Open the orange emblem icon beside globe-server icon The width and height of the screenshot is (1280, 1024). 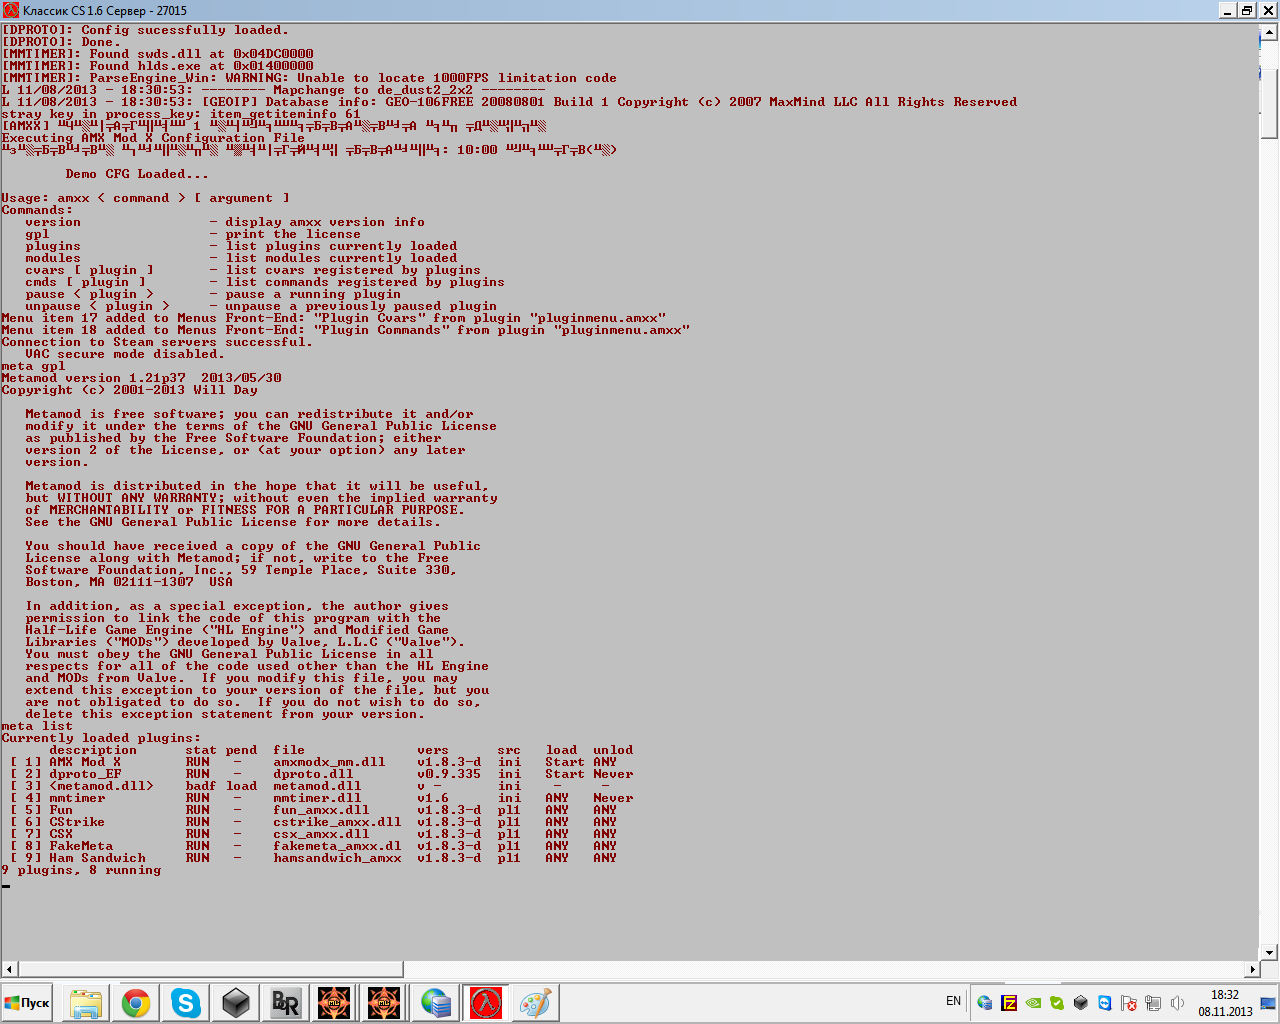[385, 1003]
